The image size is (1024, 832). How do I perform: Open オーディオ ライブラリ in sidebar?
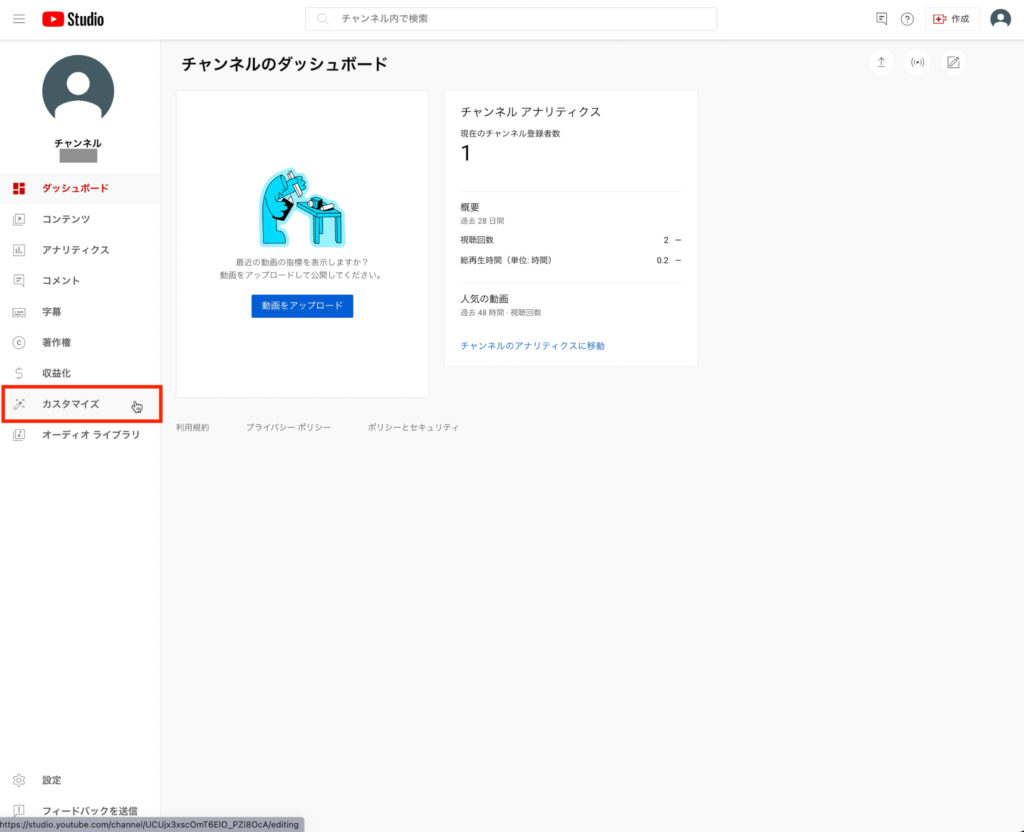coord(90,435)
